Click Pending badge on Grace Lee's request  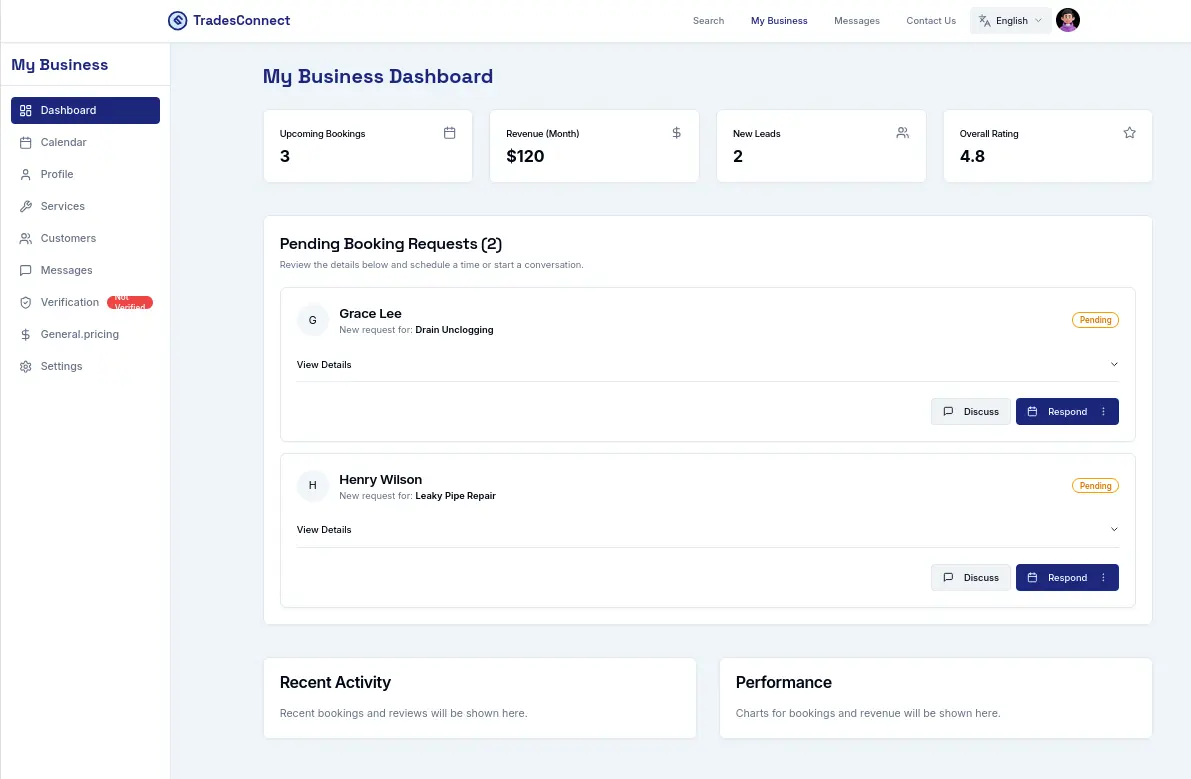[x=1095, y=320]
